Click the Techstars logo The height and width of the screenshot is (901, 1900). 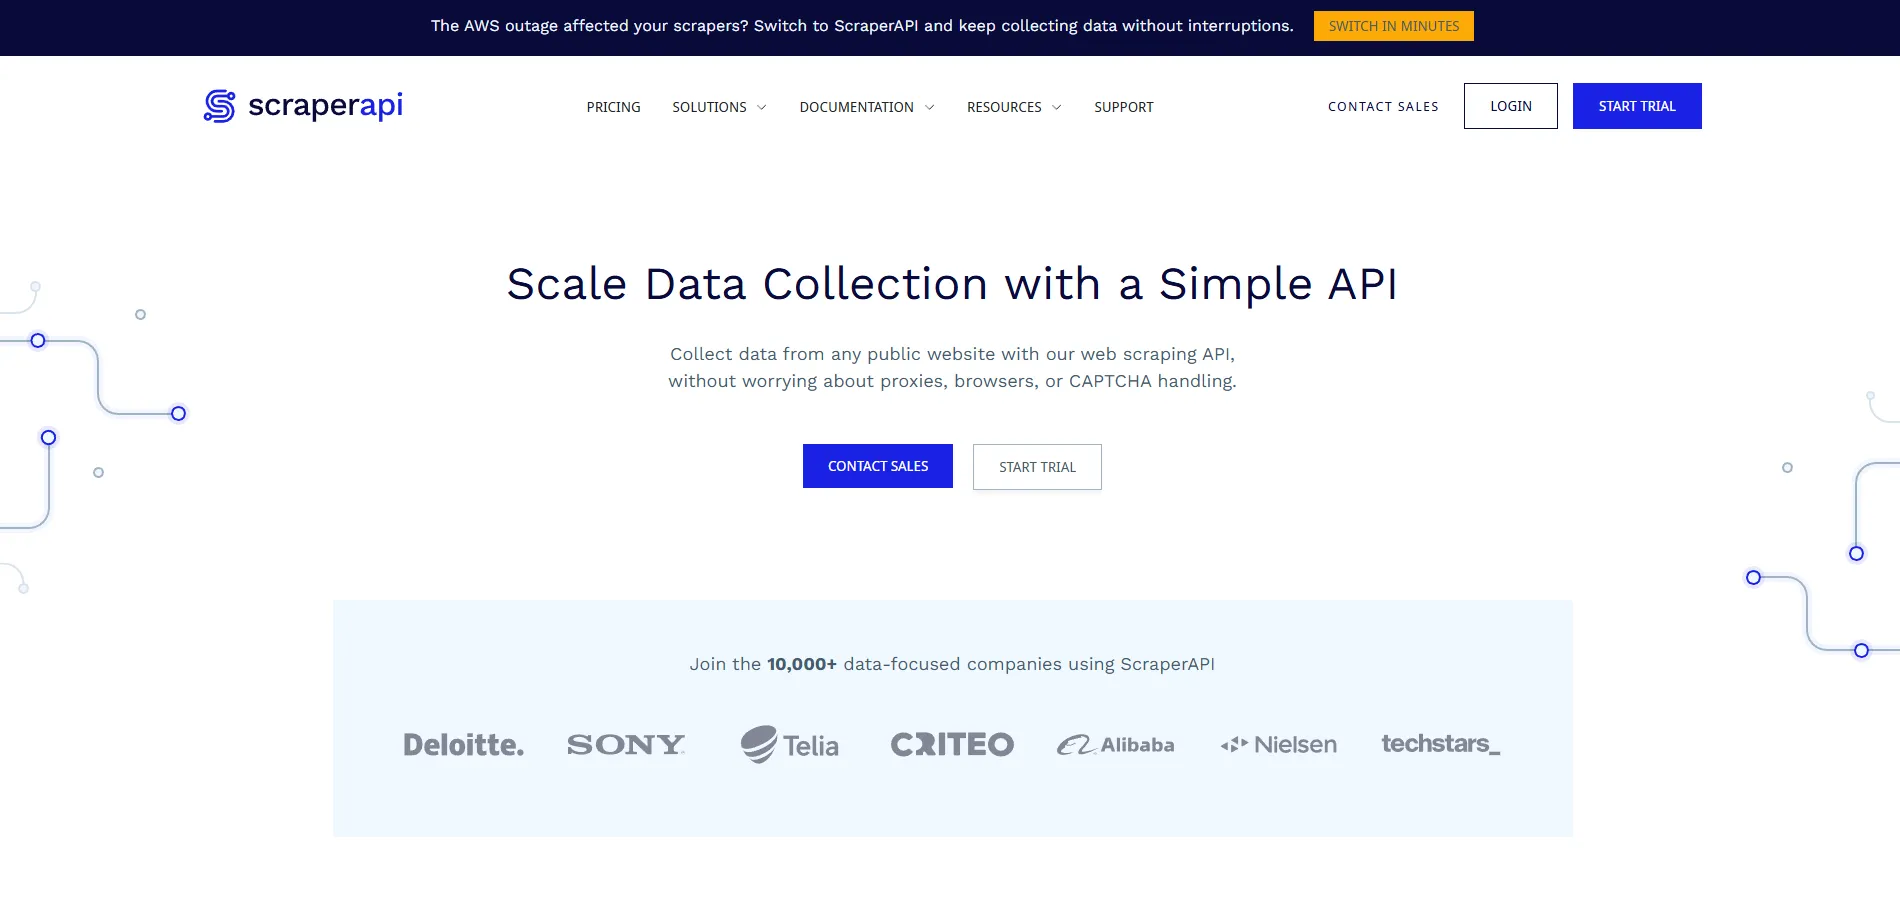(x=1440, y=744)
